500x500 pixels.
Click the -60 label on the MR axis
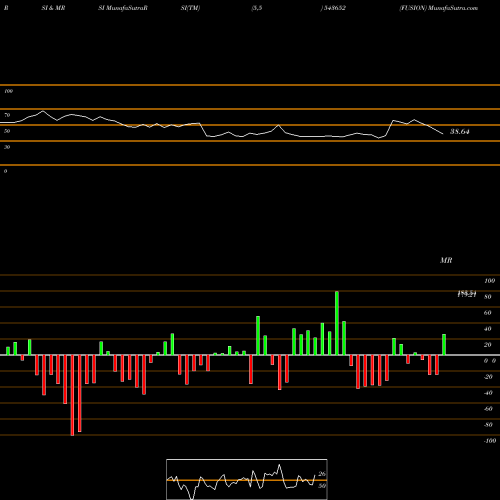point(488,409)
